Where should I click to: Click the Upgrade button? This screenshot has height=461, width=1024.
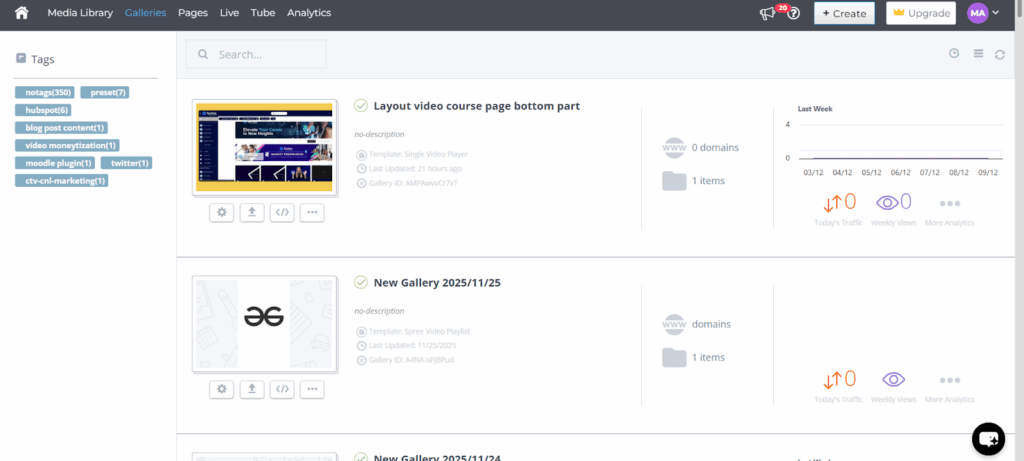tap(920, 13)
